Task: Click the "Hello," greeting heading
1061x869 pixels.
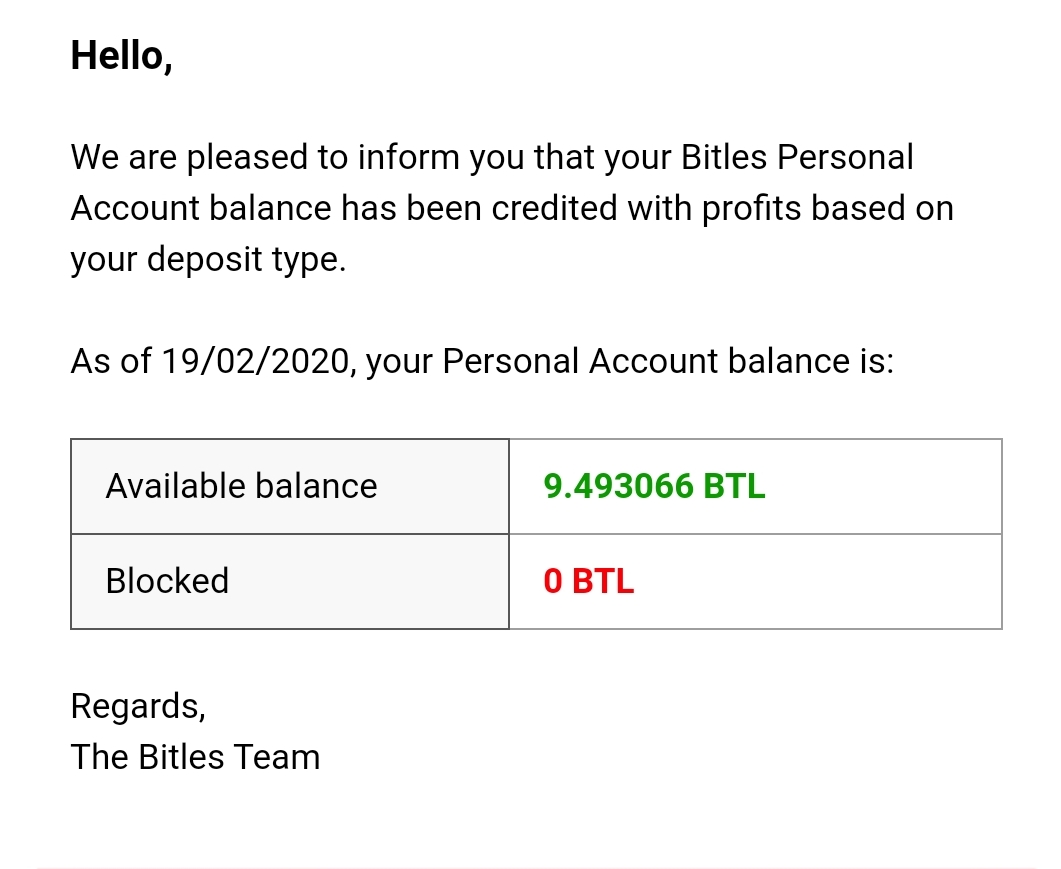Action: [121, 56]
